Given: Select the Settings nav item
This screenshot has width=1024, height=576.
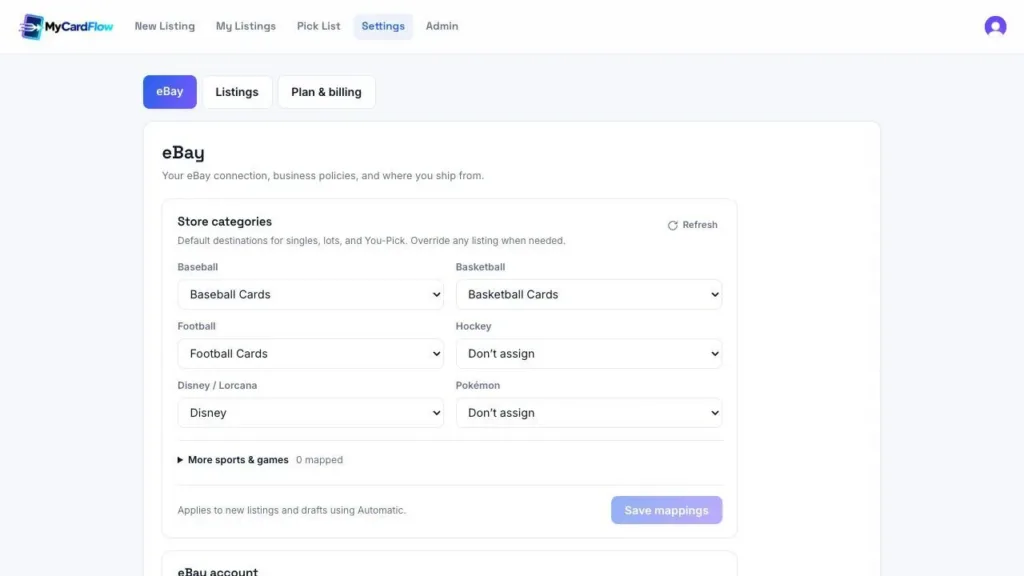Looking at the screenshot, I should [x=383, y=26].
